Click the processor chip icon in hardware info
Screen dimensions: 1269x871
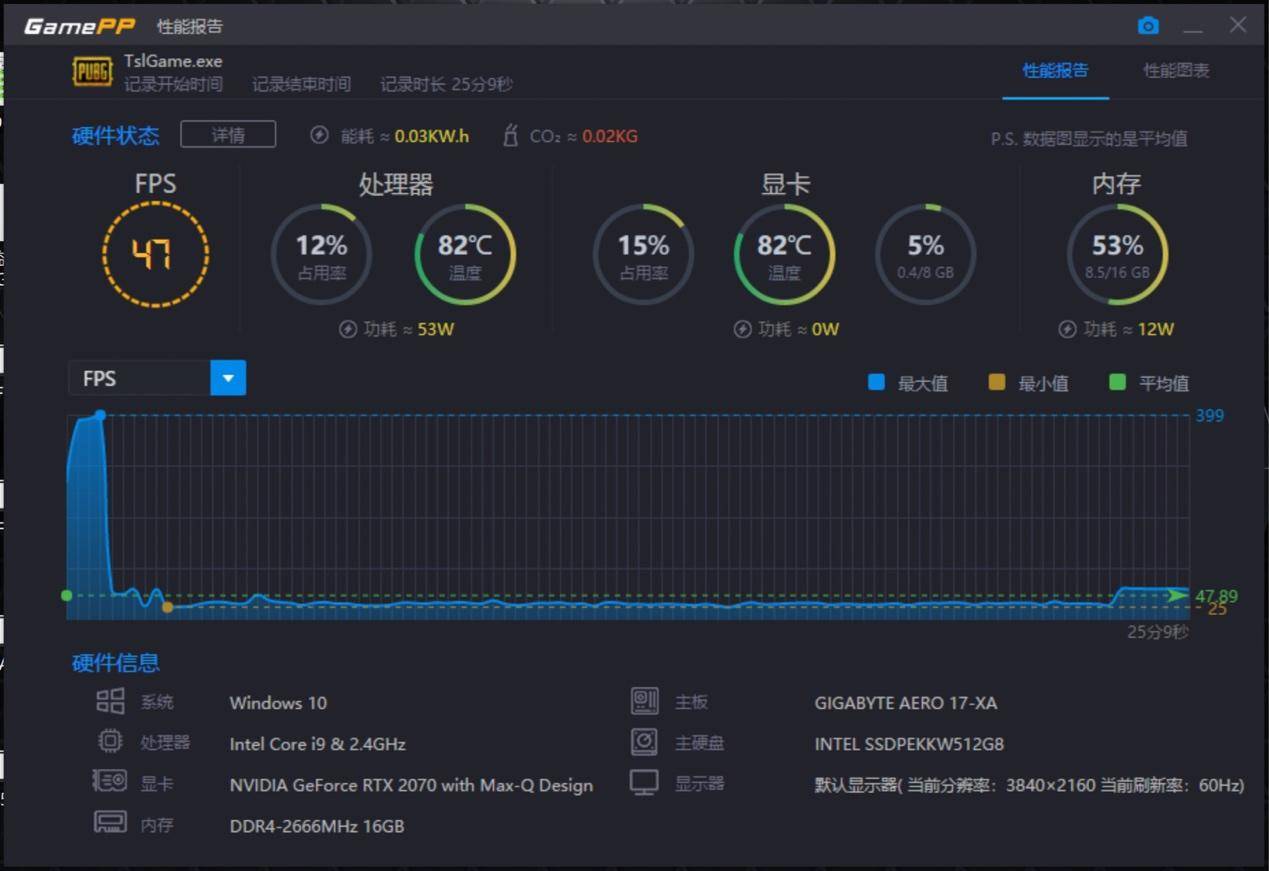pos(110,742)
